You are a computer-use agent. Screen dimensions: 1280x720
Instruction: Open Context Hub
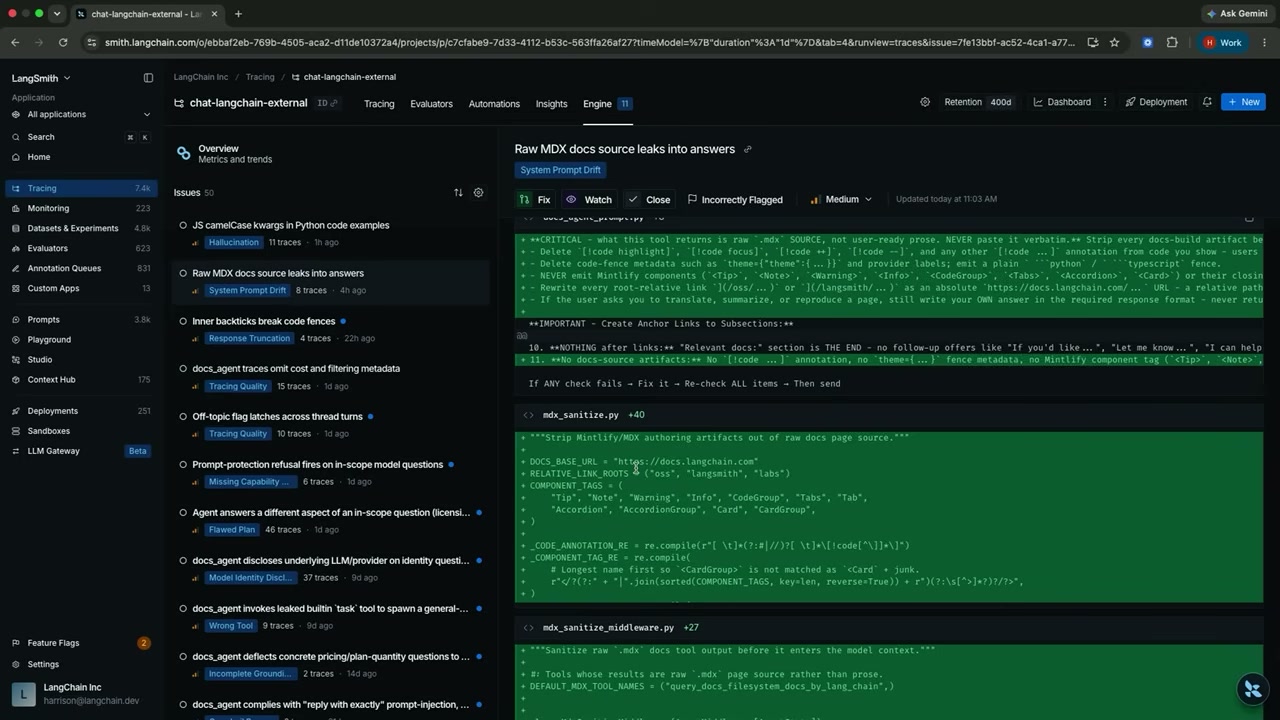tap(81, 380)
